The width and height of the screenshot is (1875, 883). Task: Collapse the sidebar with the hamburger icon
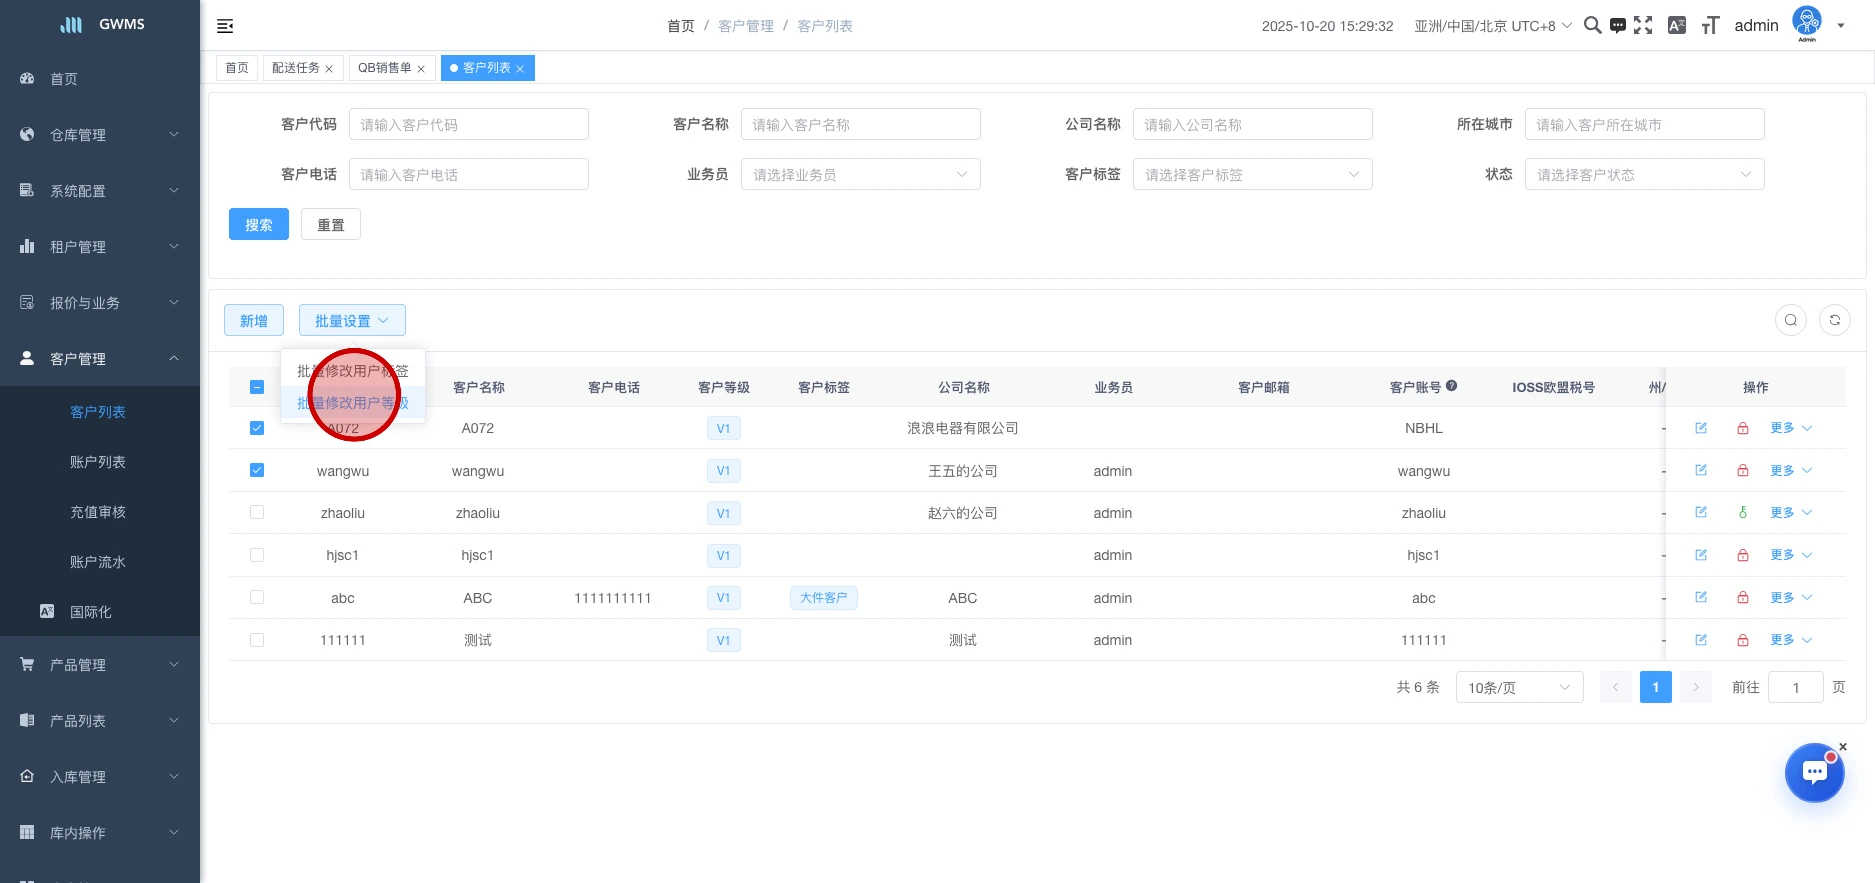pyautogui.click(x=225, y=26)
